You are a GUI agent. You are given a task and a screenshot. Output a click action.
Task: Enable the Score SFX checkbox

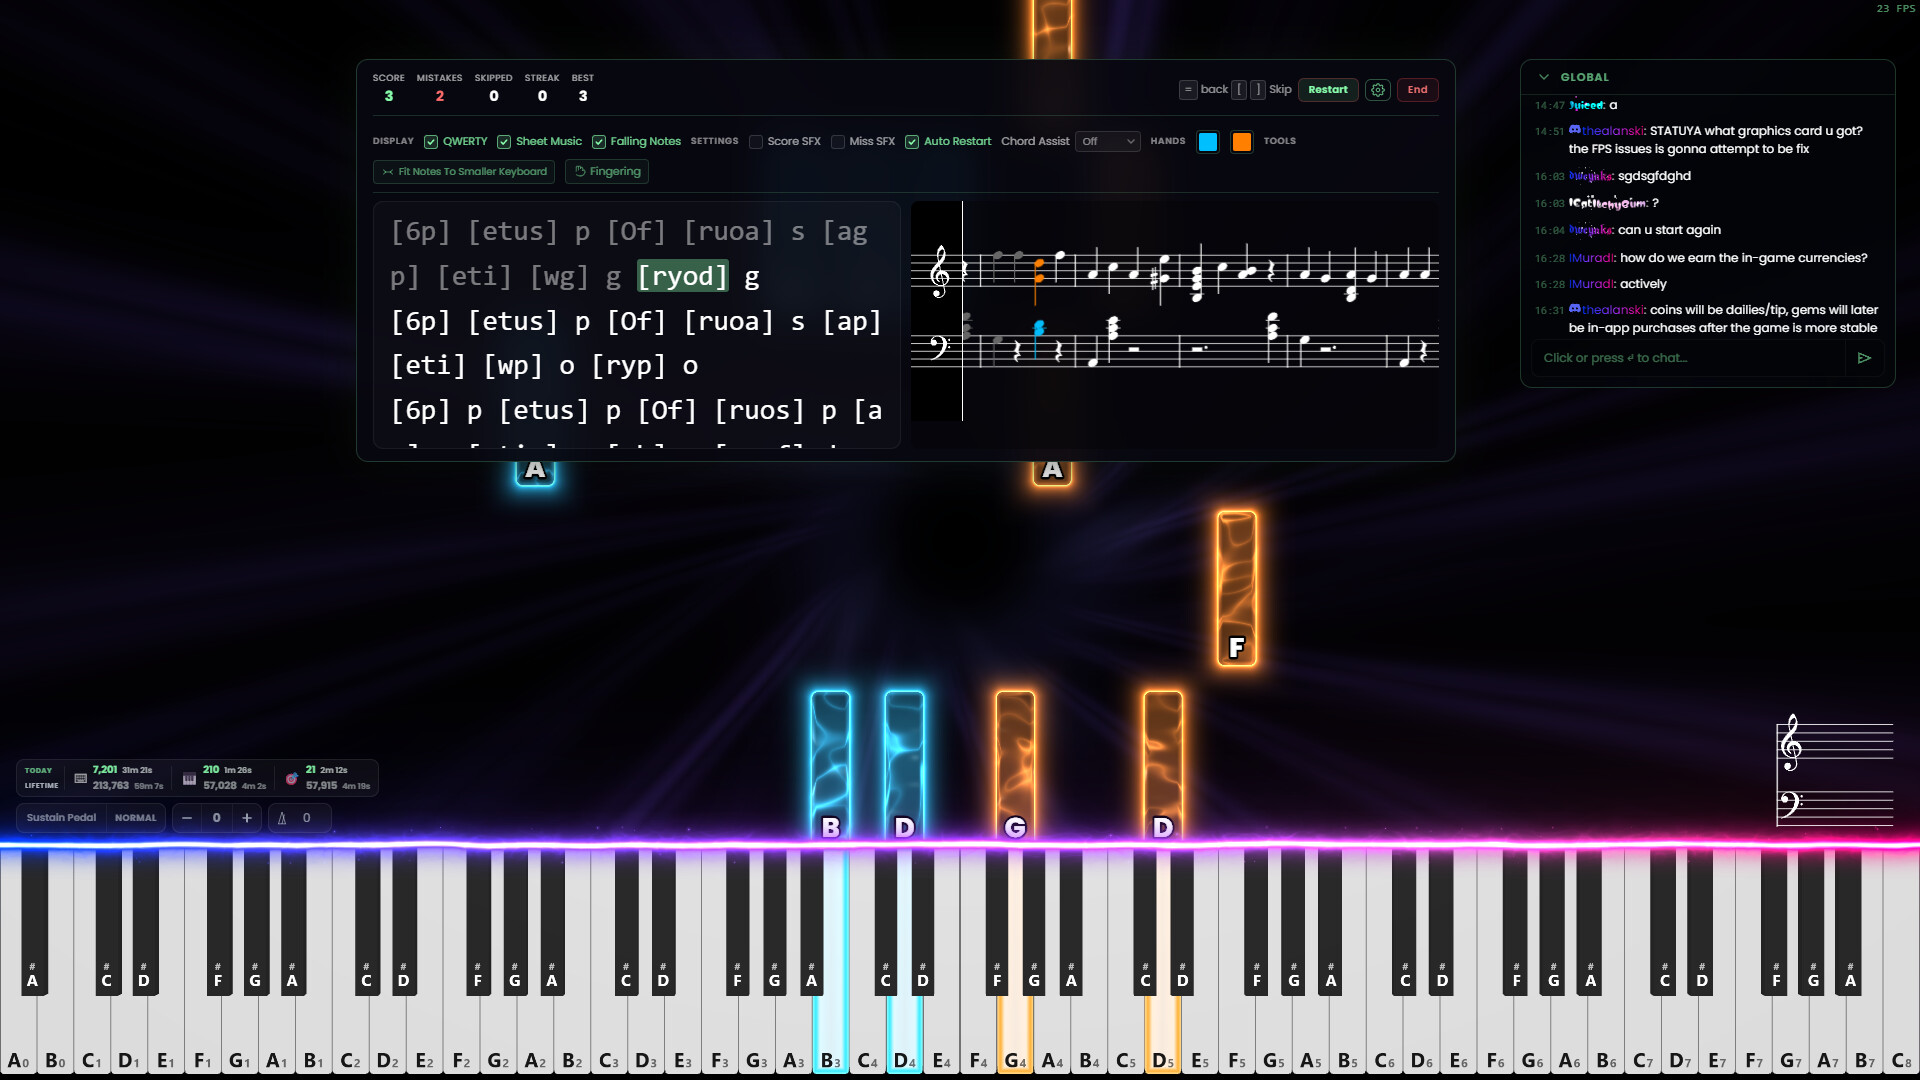click(x=756, y=142)
